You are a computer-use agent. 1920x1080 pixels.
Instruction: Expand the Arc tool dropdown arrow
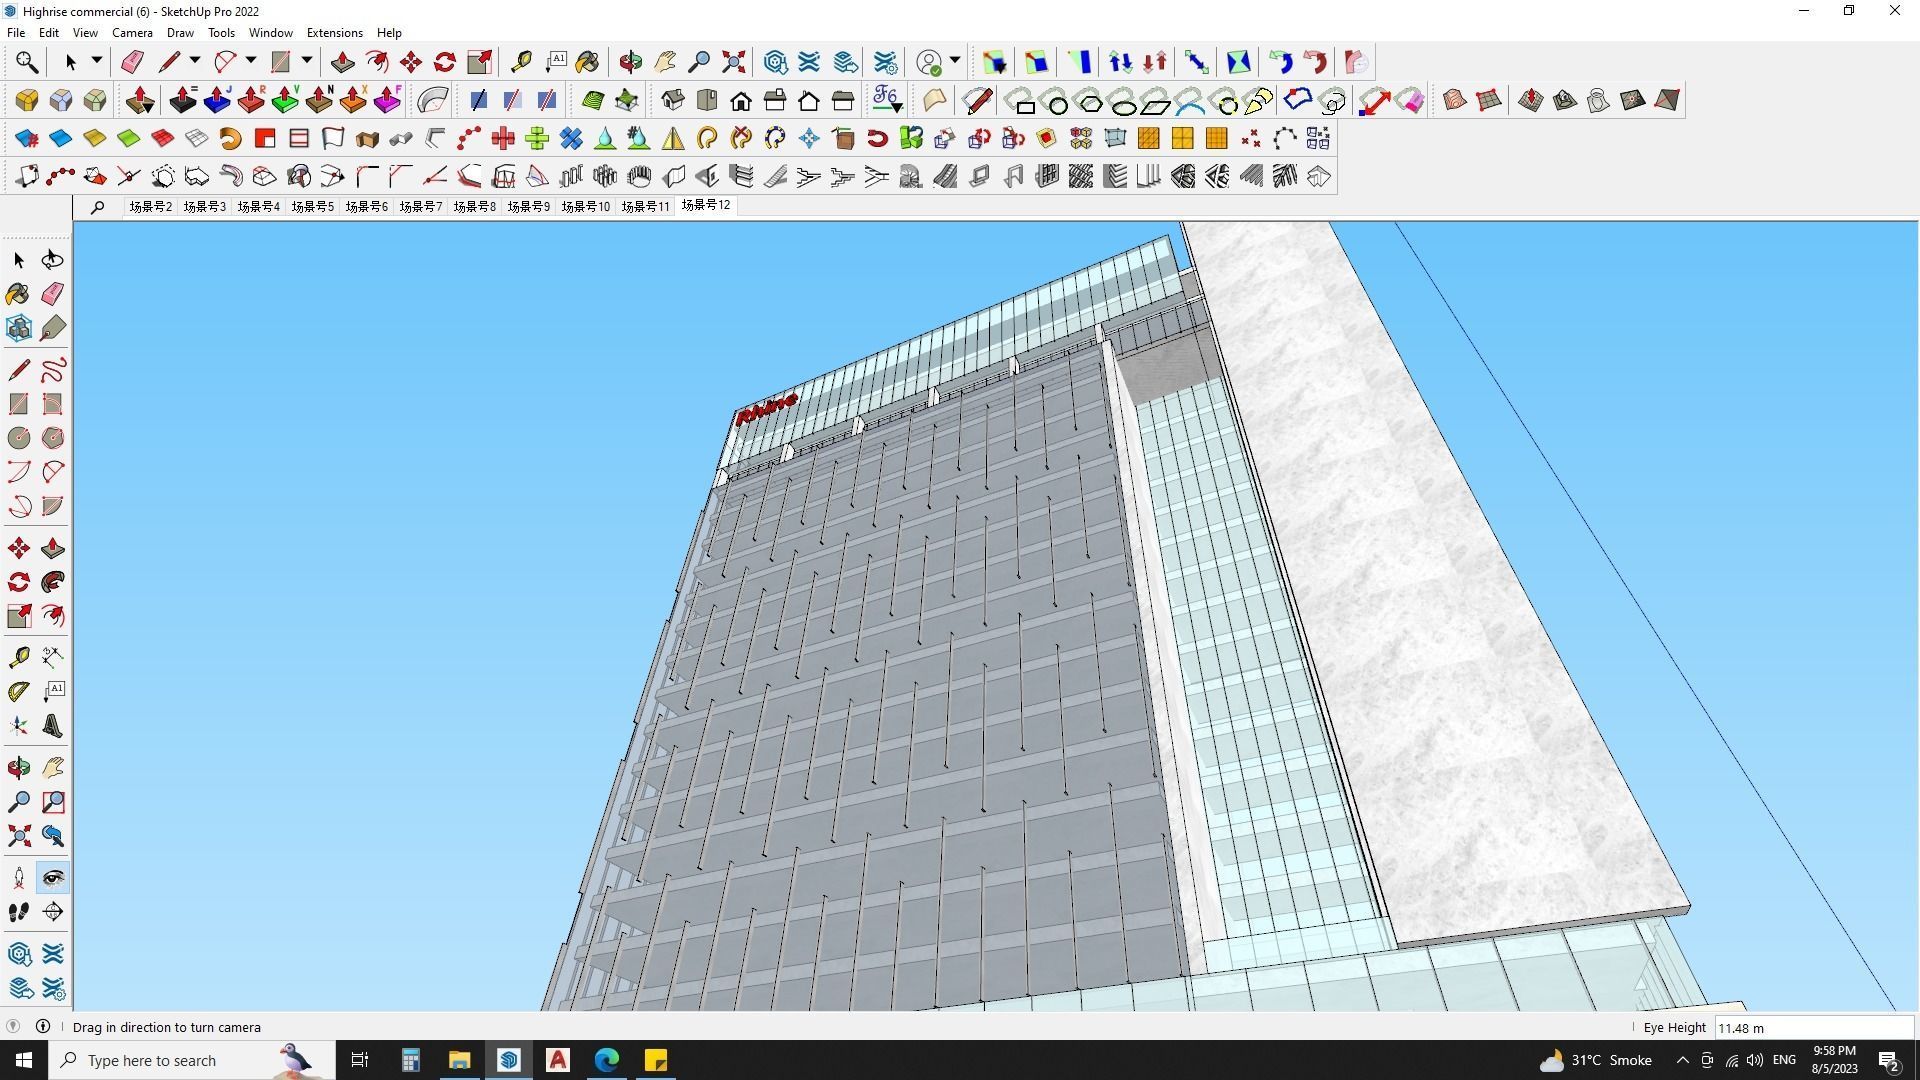pyautogui.click(x=251, y=61)
